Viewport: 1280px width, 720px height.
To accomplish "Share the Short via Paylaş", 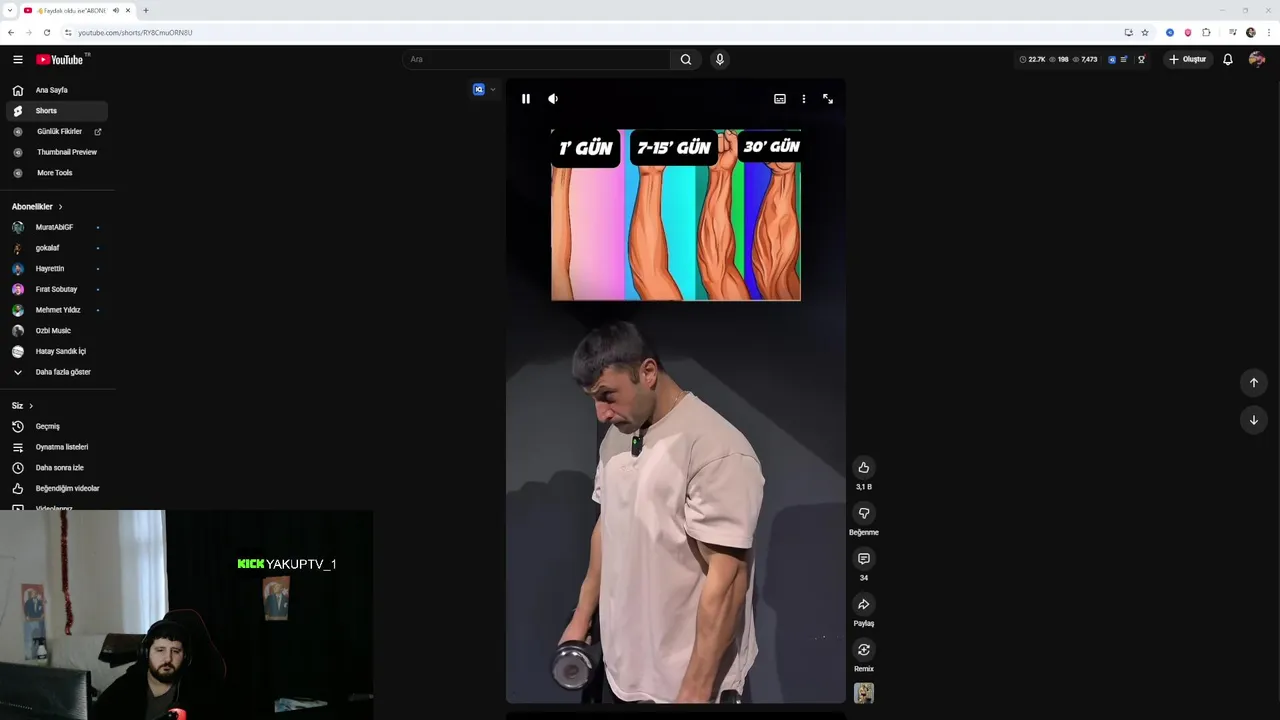I will point(864,604).
